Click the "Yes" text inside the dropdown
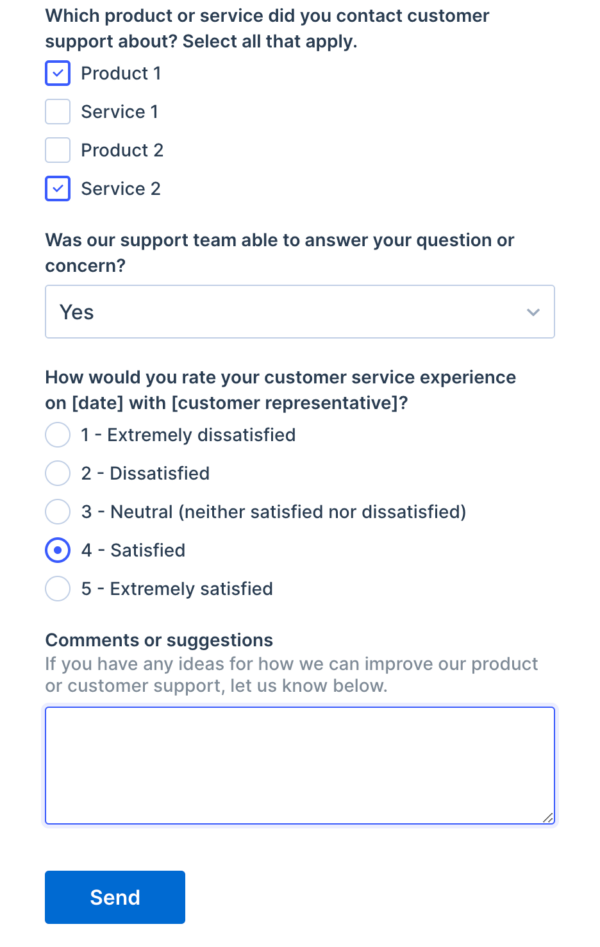The image size is (600, 947). click(76, 312)
